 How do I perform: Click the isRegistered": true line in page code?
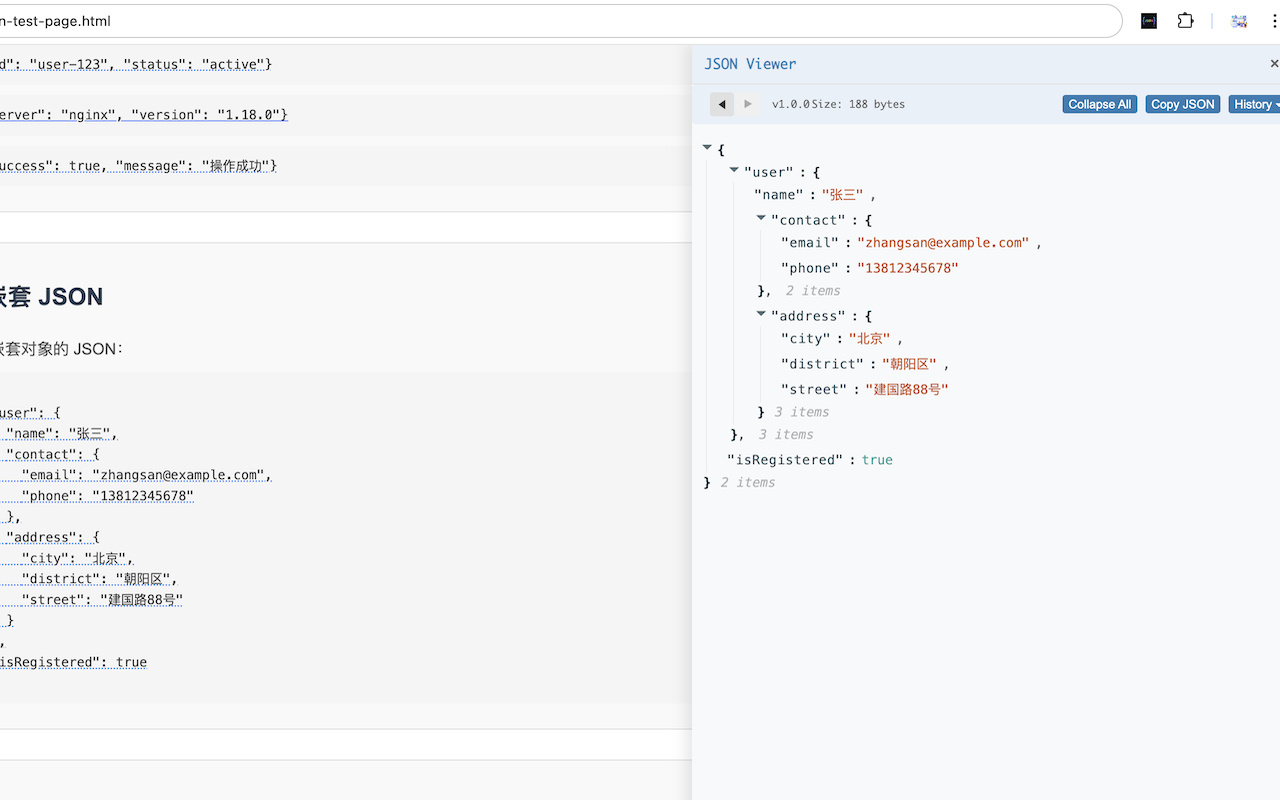[x=73, y=662]
